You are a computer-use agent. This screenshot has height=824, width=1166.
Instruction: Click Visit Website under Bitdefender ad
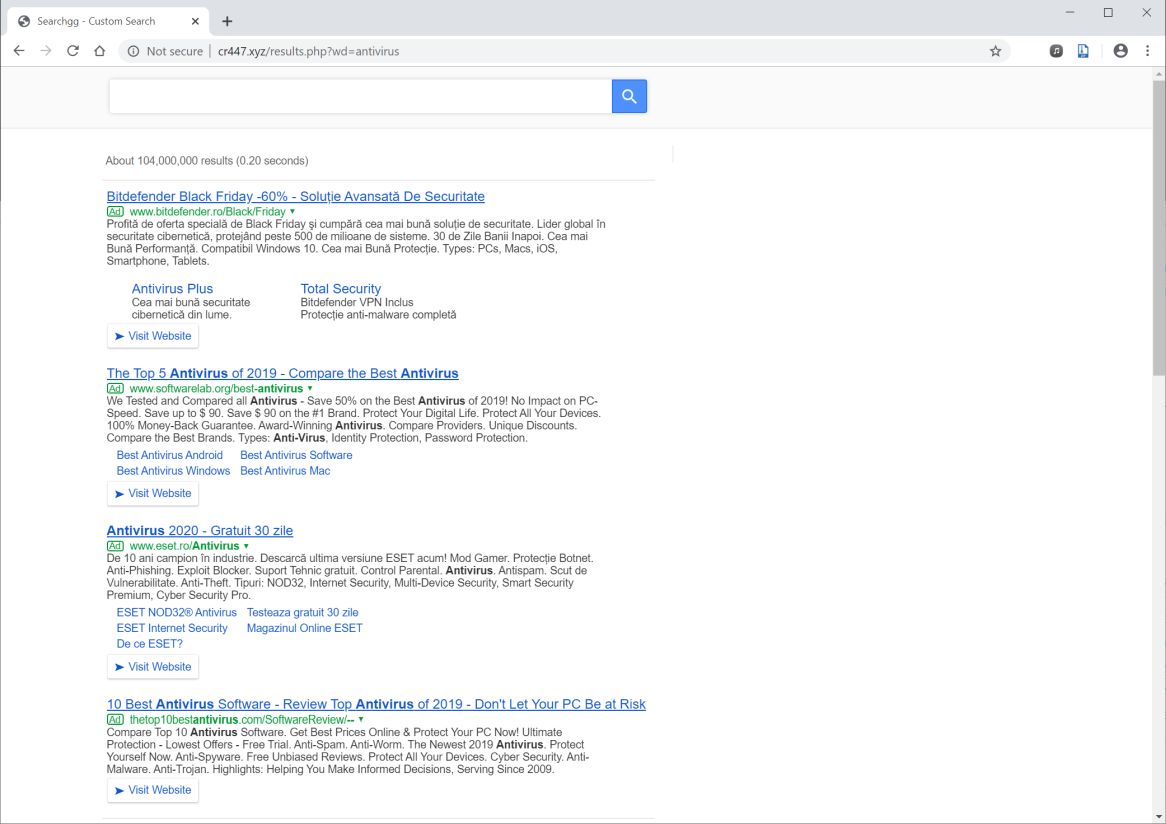click(152, 336)
